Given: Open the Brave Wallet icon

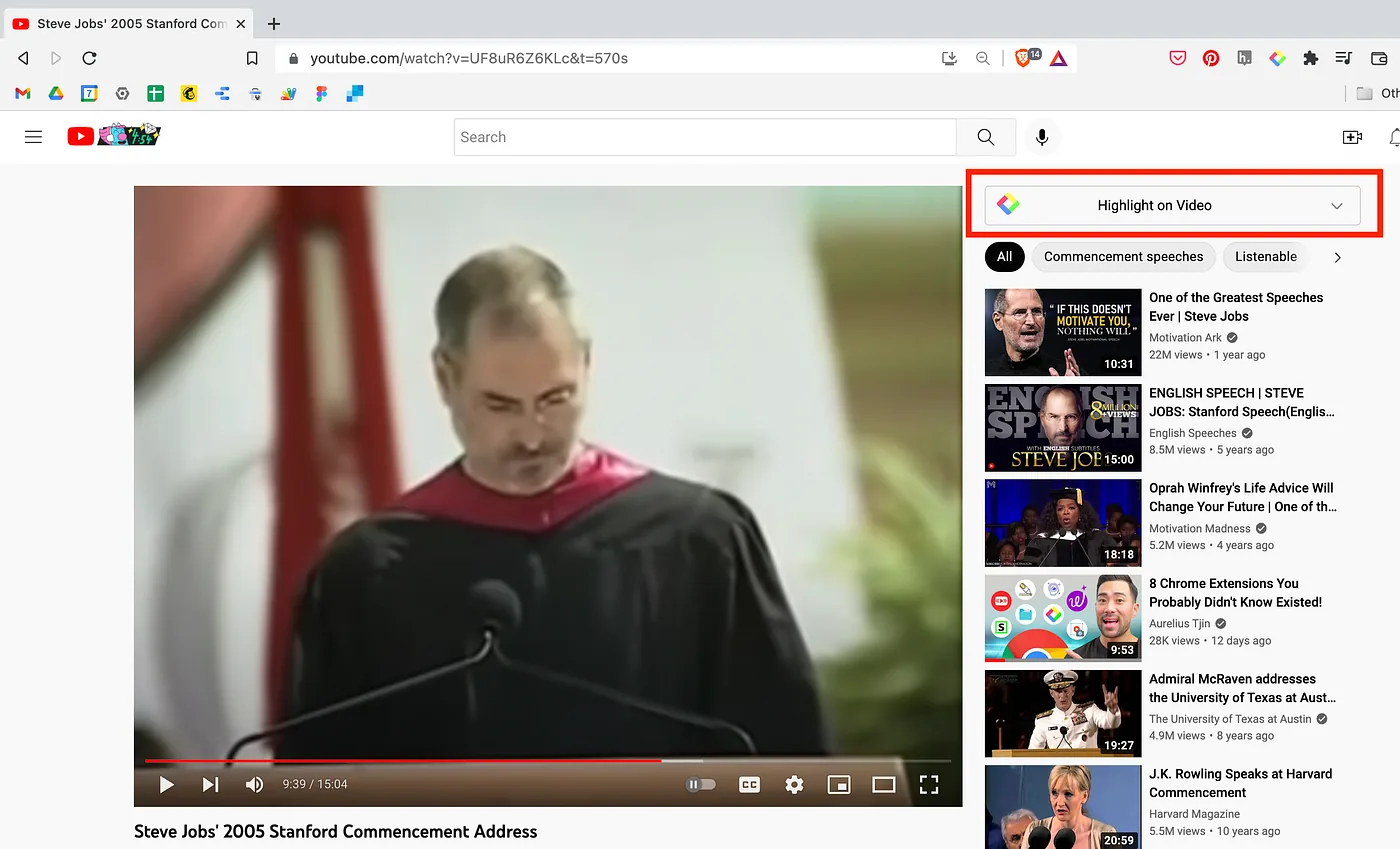Looking at the screenshot, I should point(1378,58).
